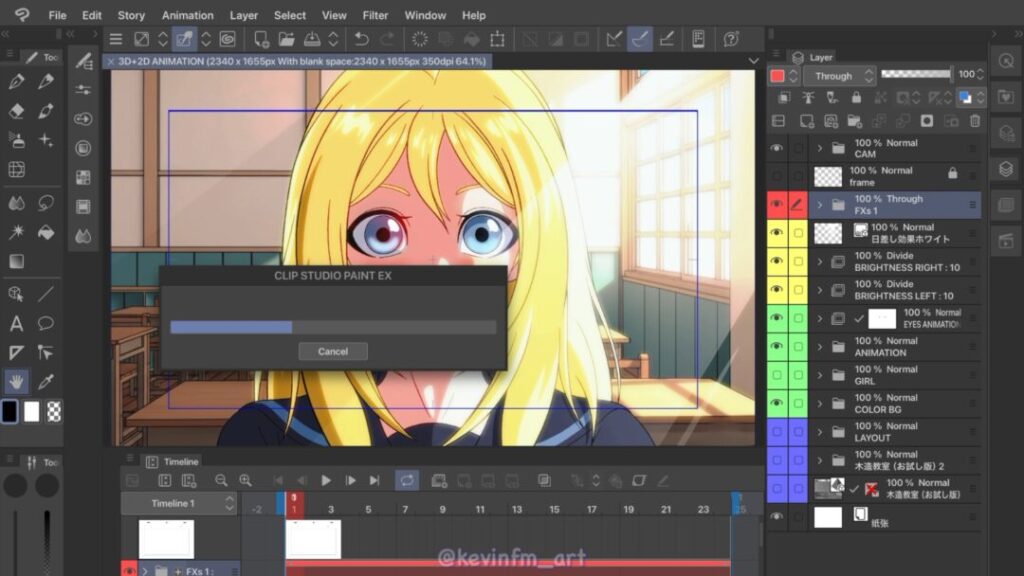Image resolution: width=1024 pixels, height=576 pixels.
Task: Click the layer mask icon
Action: [927, 121]
